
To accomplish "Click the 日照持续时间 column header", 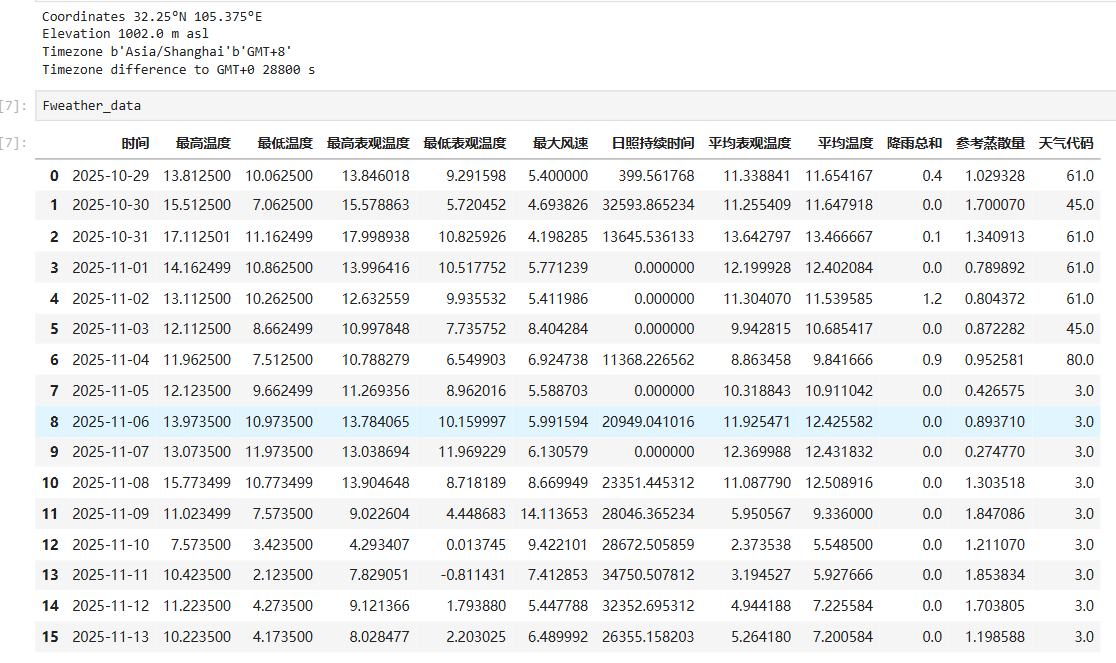I will [653, 143].
